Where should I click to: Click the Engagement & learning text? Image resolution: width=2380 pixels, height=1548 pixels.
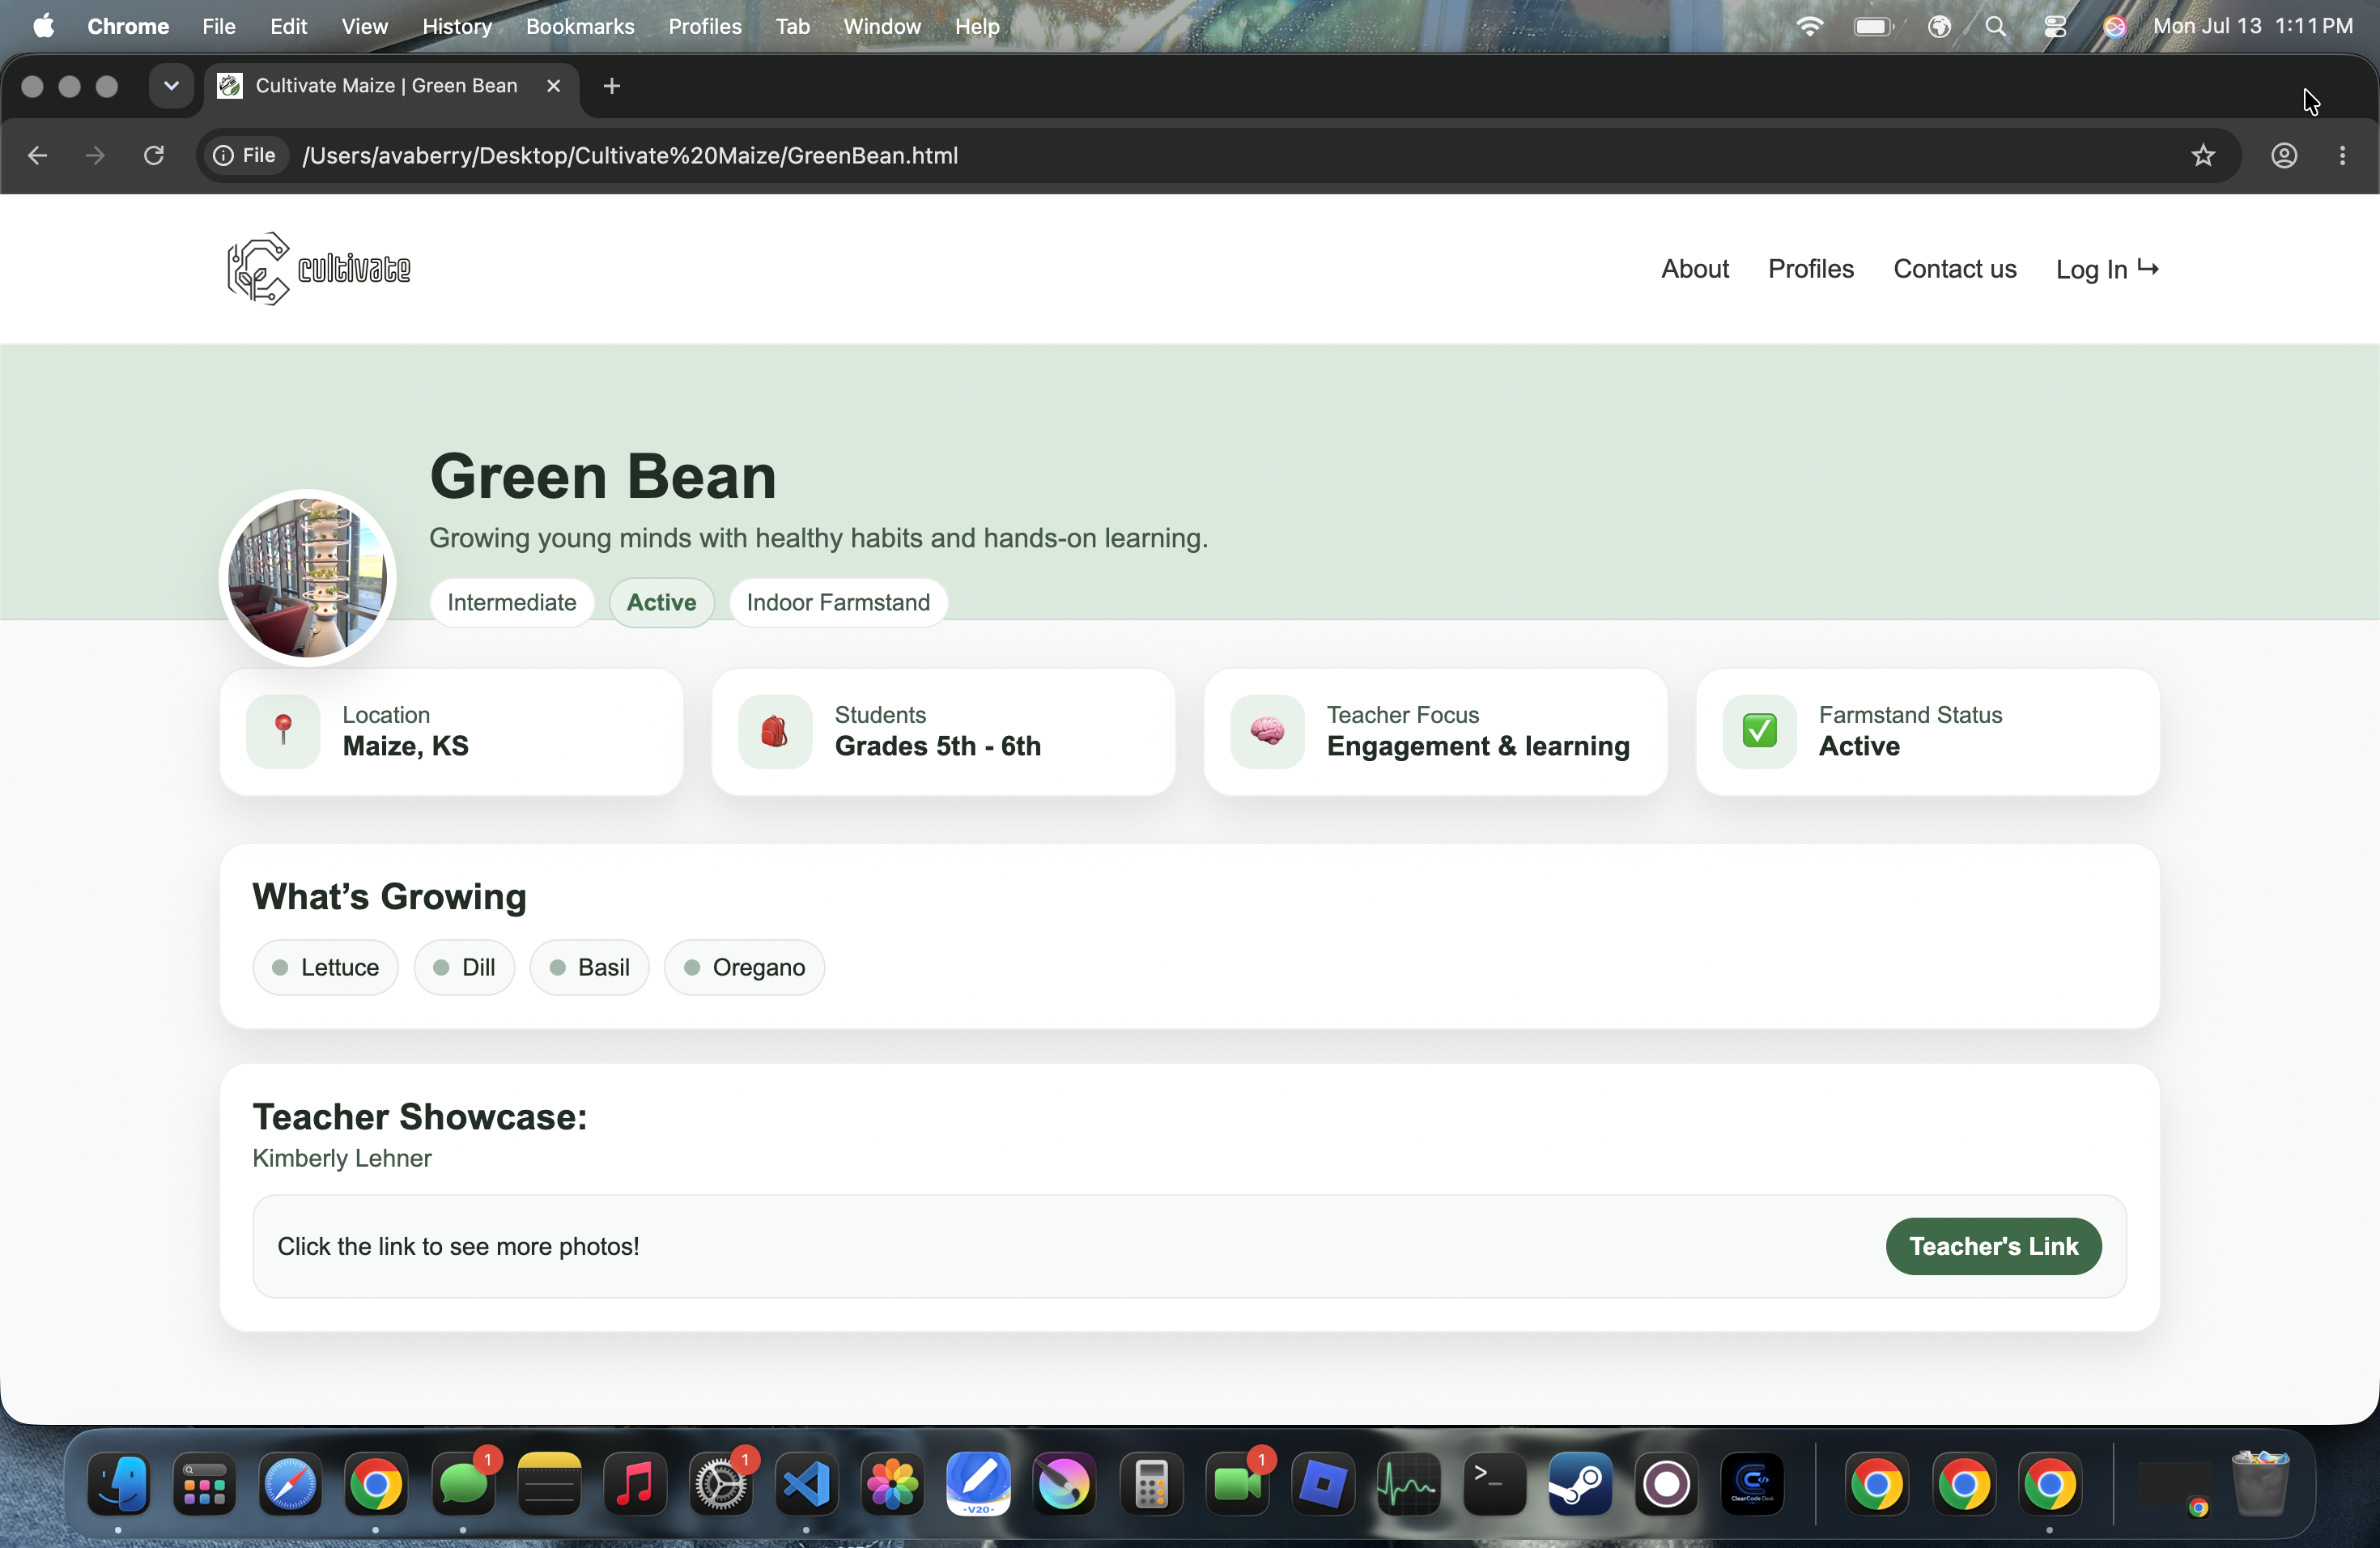[x=1478, y=746]
